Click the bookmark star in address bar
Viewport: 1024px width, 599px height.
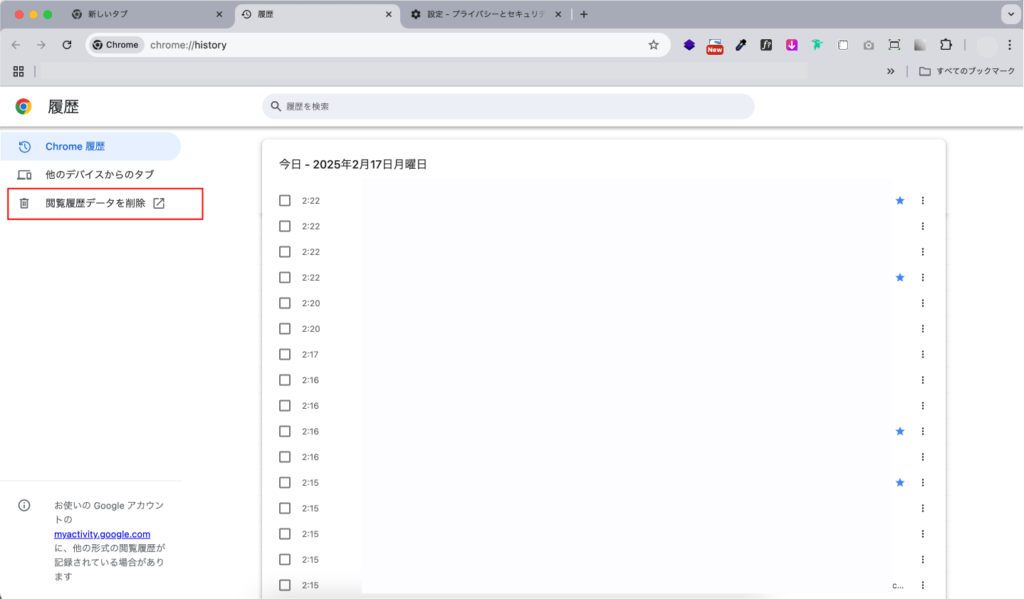[653, 45]
